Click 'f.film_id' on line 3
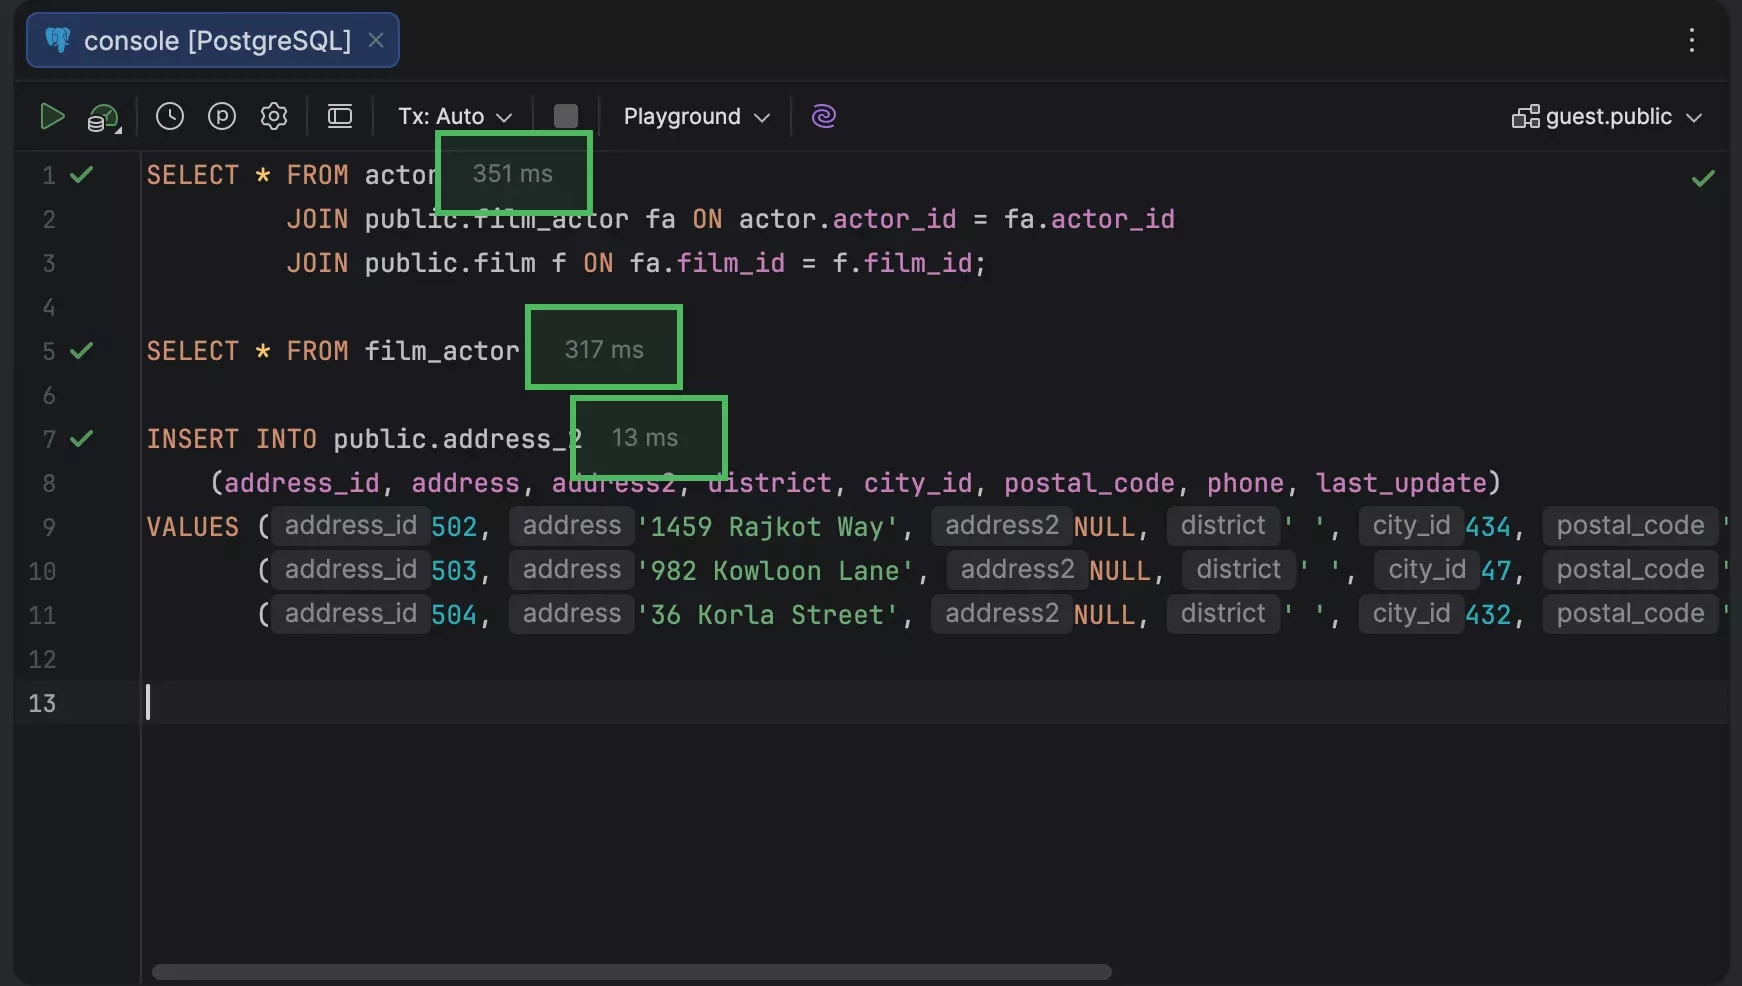1742x986 pixels. click(902, 263)
